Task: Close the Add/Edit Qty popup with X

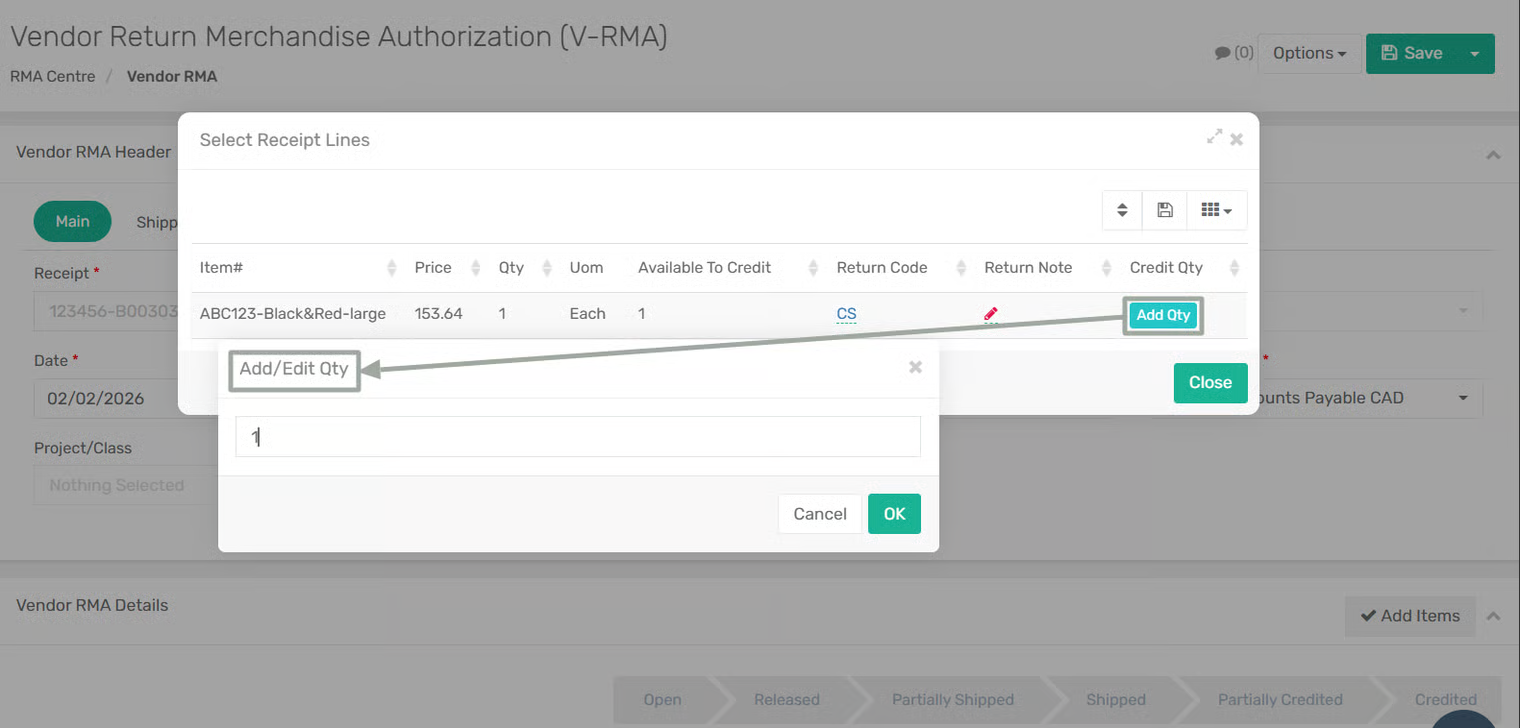Action: pyautogui.click(x=915, y=367)
